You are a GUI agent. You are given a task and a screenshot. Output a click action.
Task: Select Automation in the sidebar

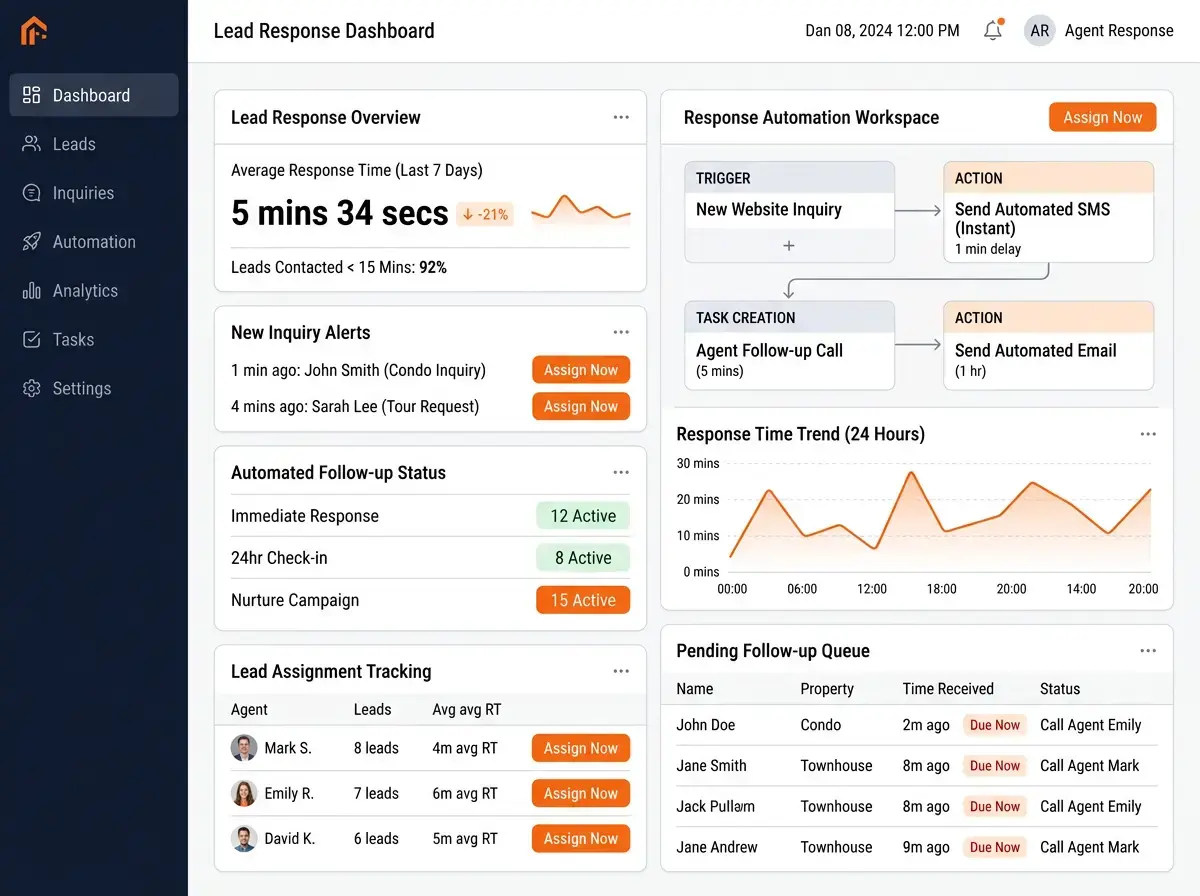tap(94, 242)
